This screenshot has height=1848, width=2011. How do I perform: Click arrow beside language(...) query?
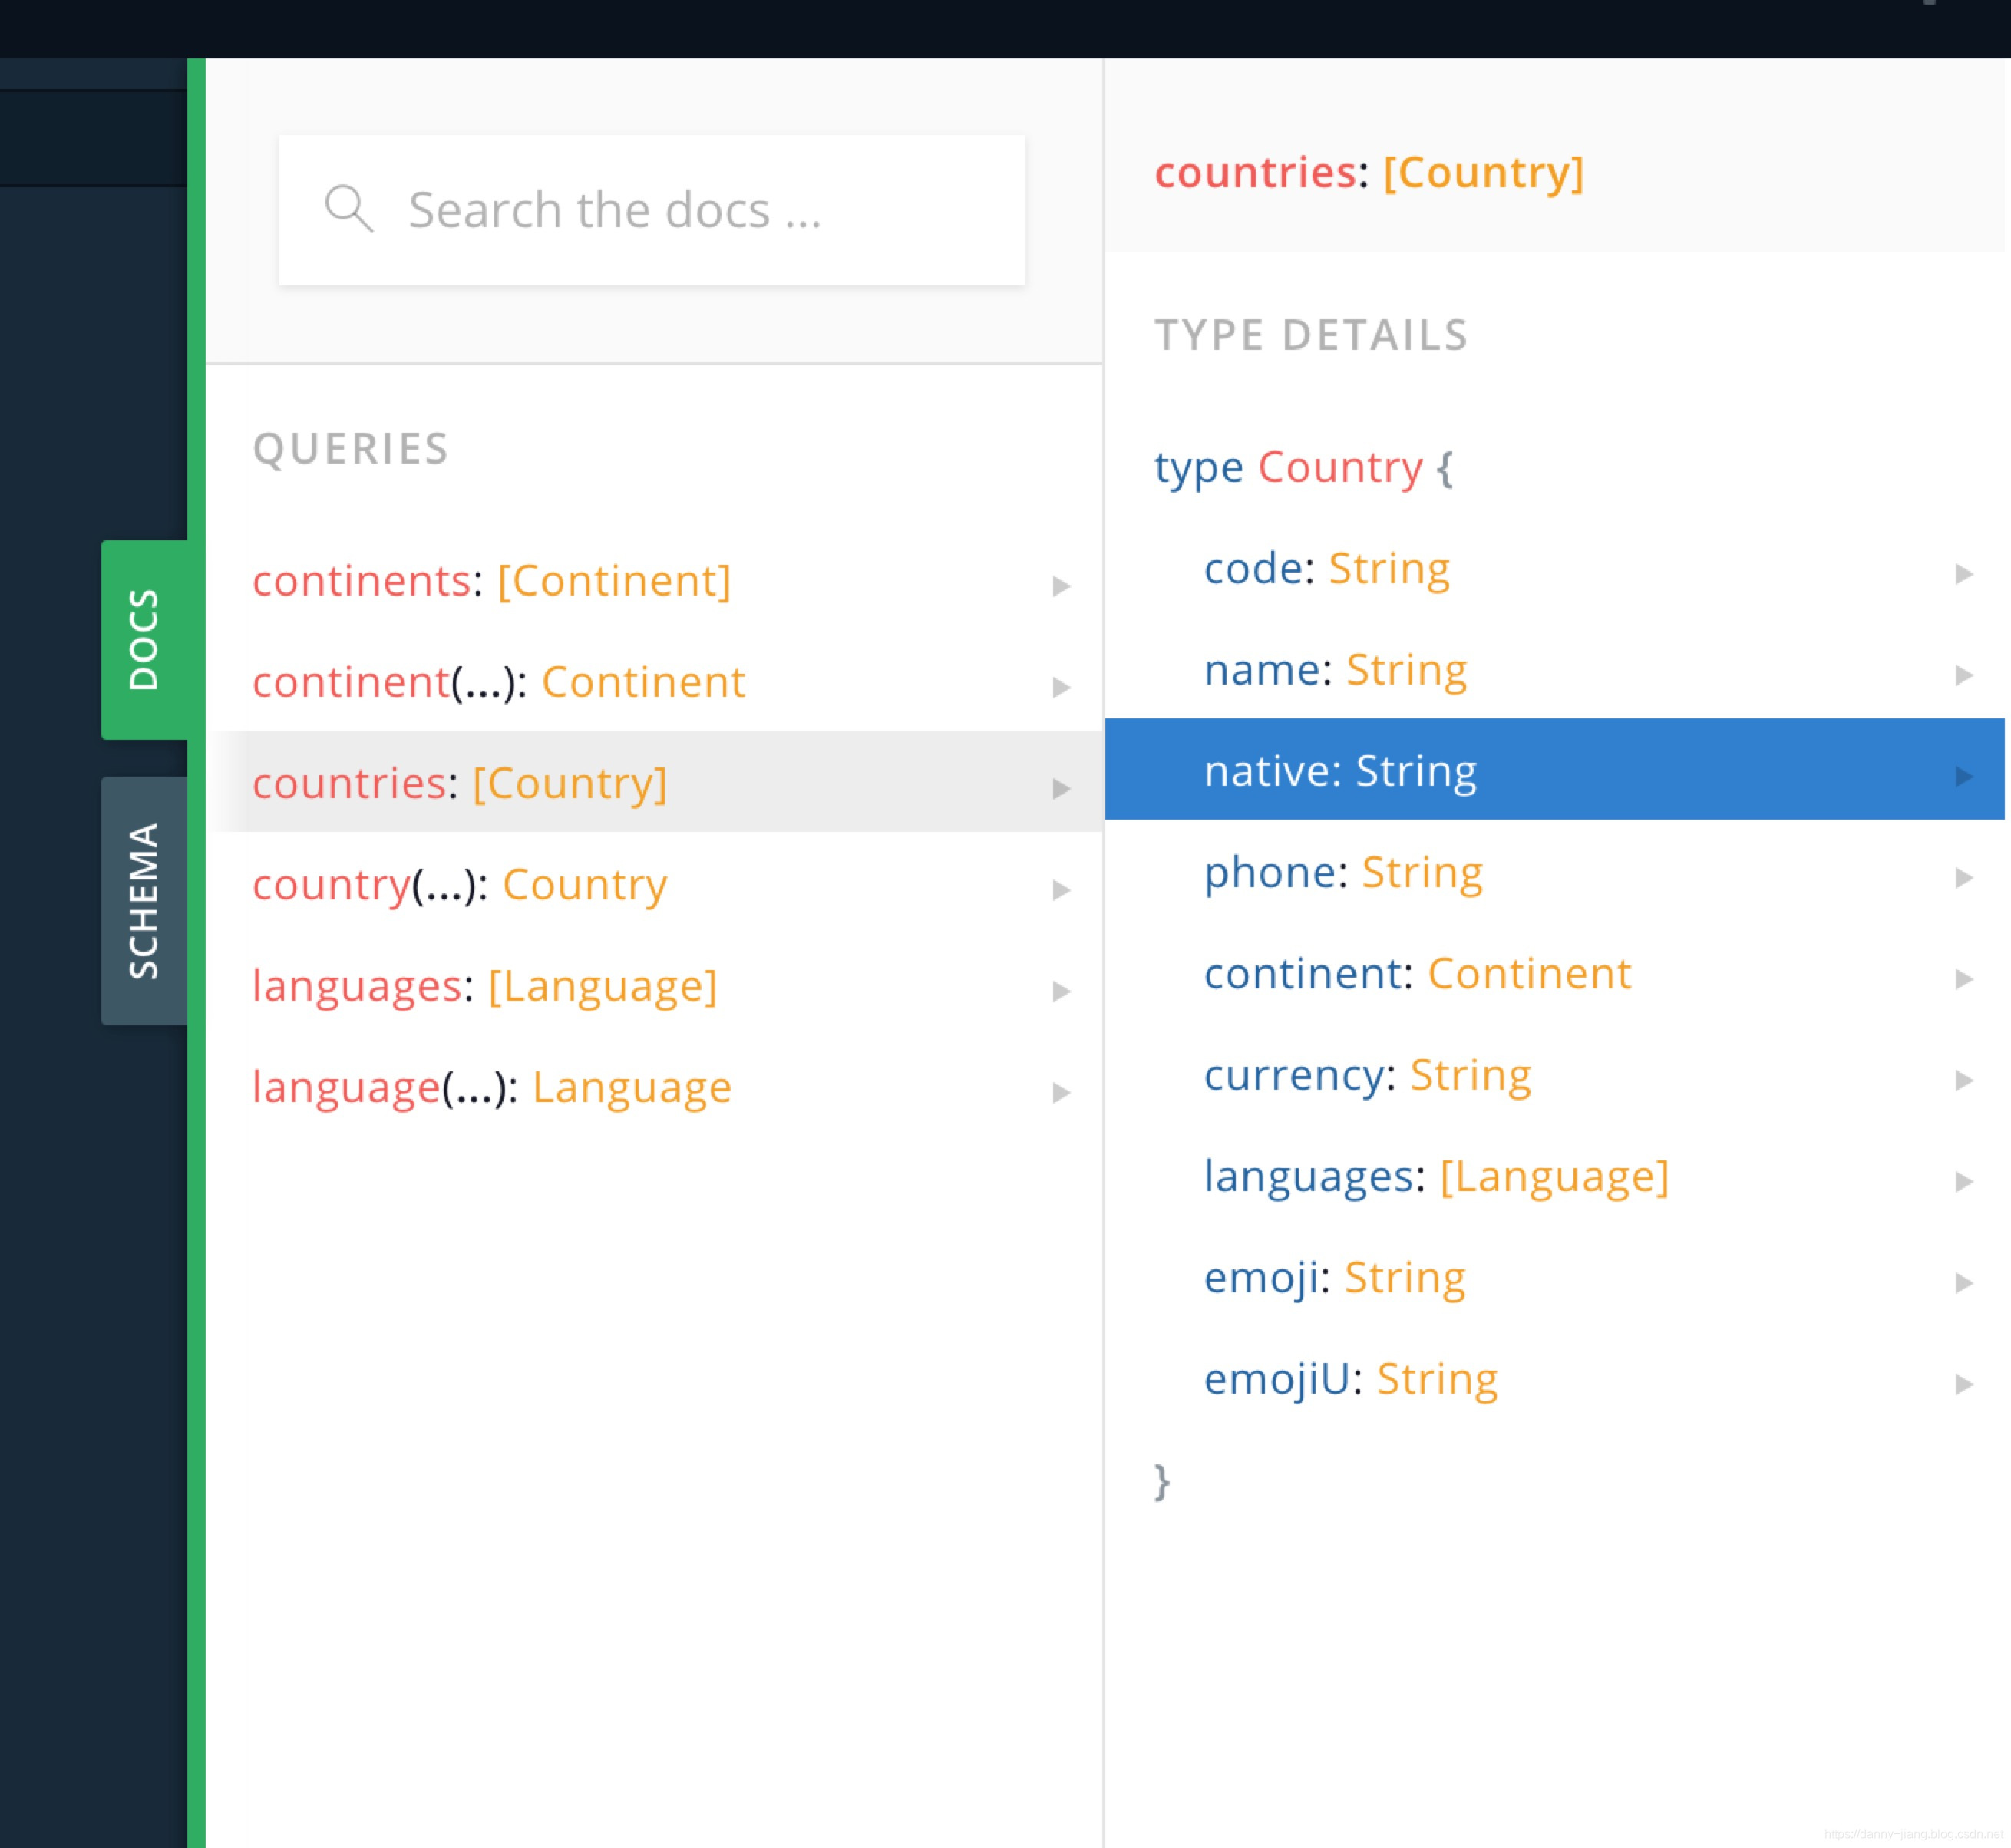click(x=1061, y=1092)
